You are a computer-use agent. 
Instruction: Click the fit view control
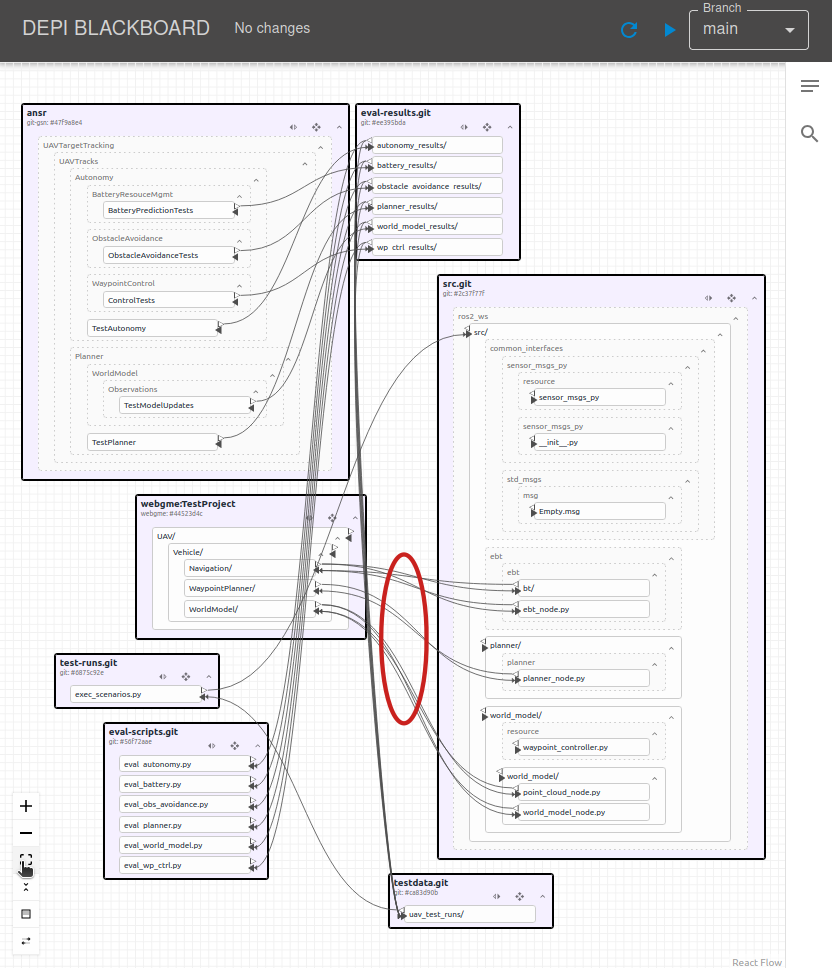pos(26,860)
